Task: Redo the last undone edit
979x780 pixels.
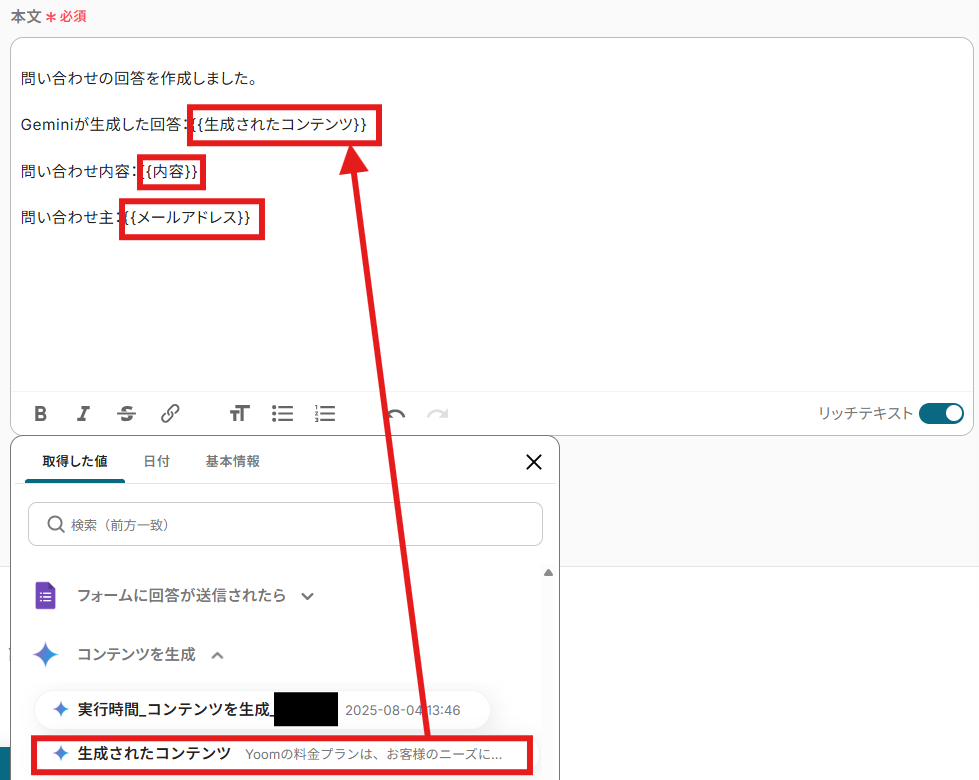Action: (x=437, y=413)
